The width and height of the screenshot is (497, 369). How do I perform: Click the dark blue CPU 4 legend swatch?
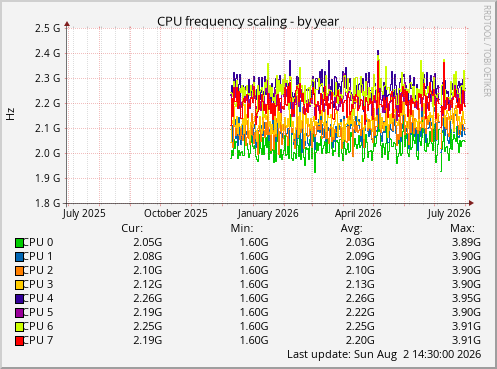[x=19, y=299]
